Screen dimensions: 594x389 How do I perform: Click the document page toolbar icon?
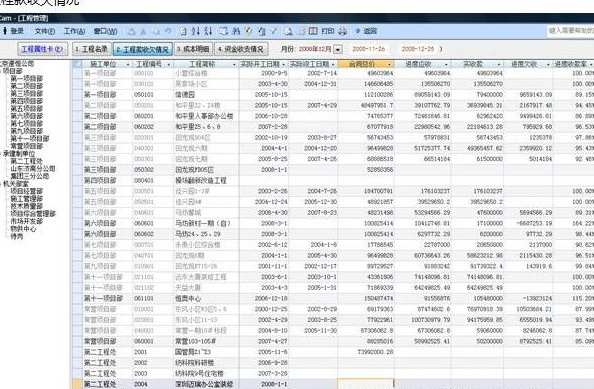[183, 31]
